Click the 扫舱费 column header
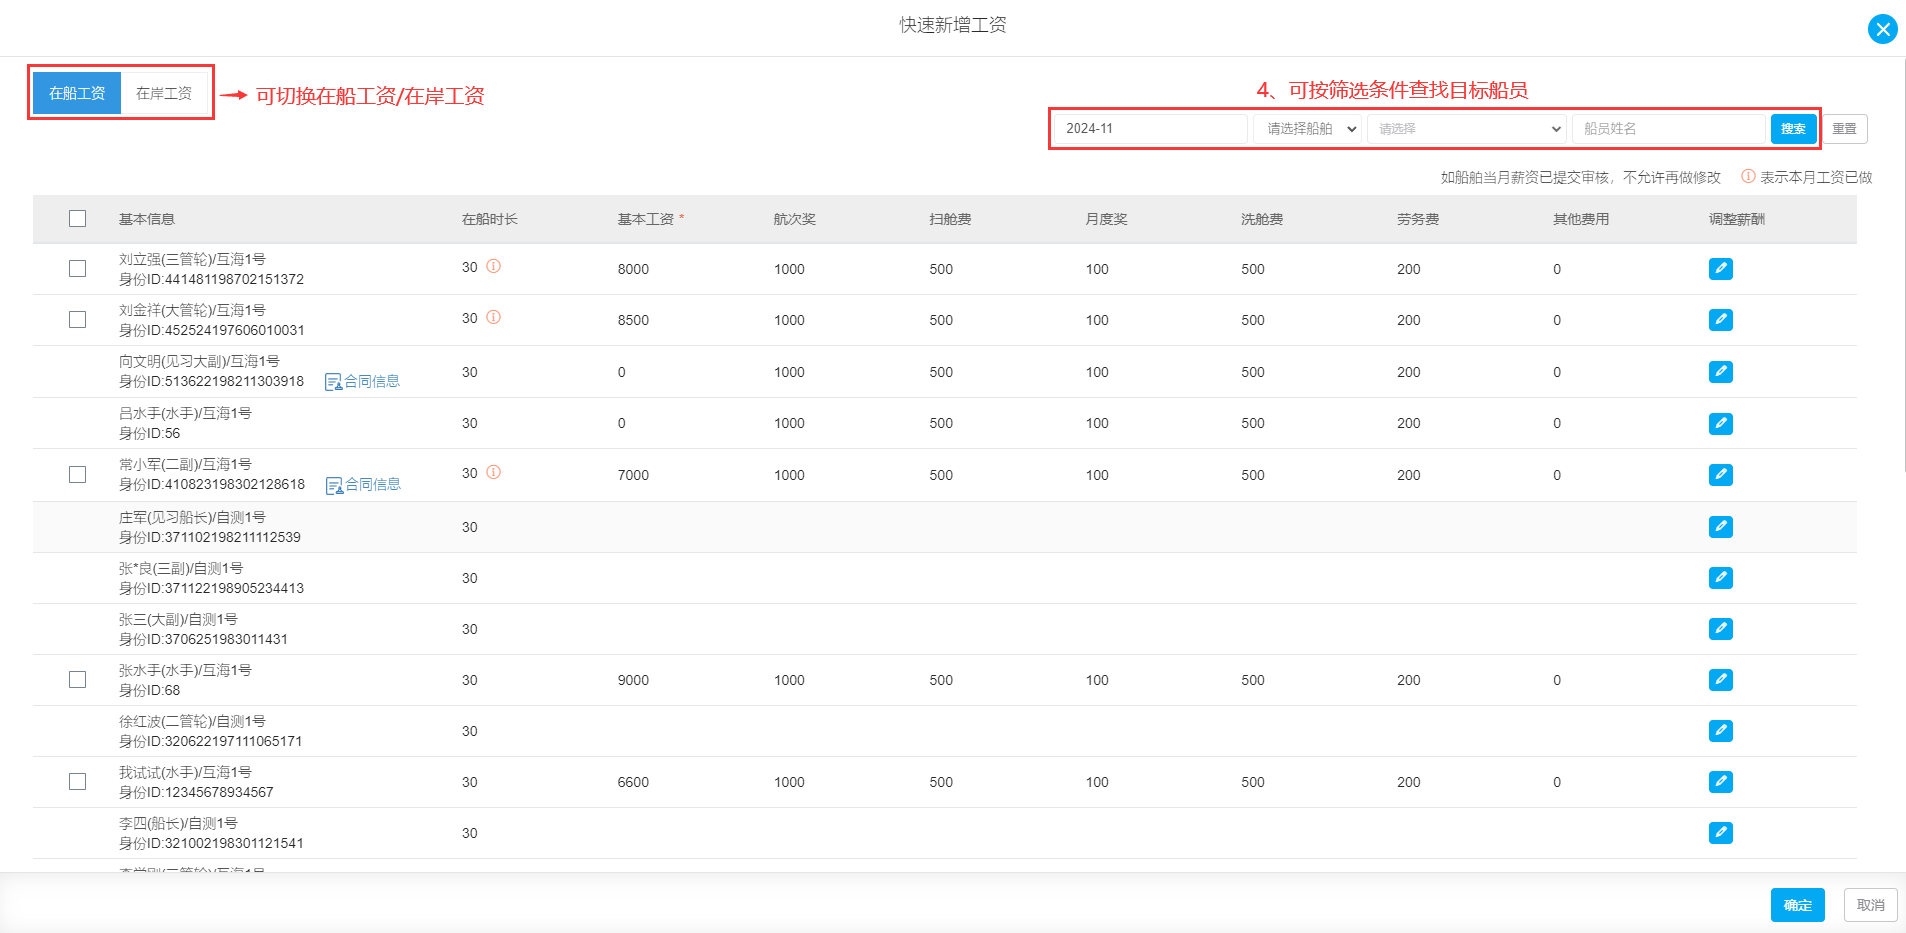The width and height of the screenshot is (1906, 933). (951, 219)
